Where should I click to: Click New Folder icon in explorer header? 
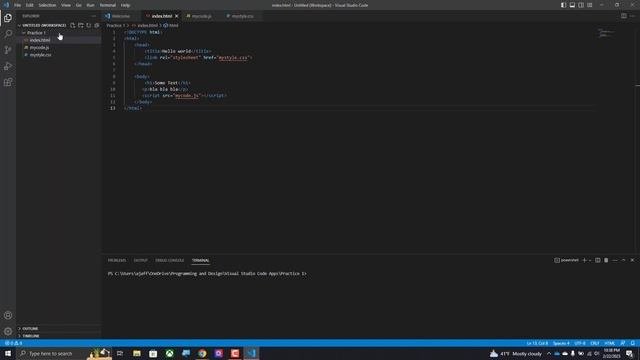pos(81,25)
